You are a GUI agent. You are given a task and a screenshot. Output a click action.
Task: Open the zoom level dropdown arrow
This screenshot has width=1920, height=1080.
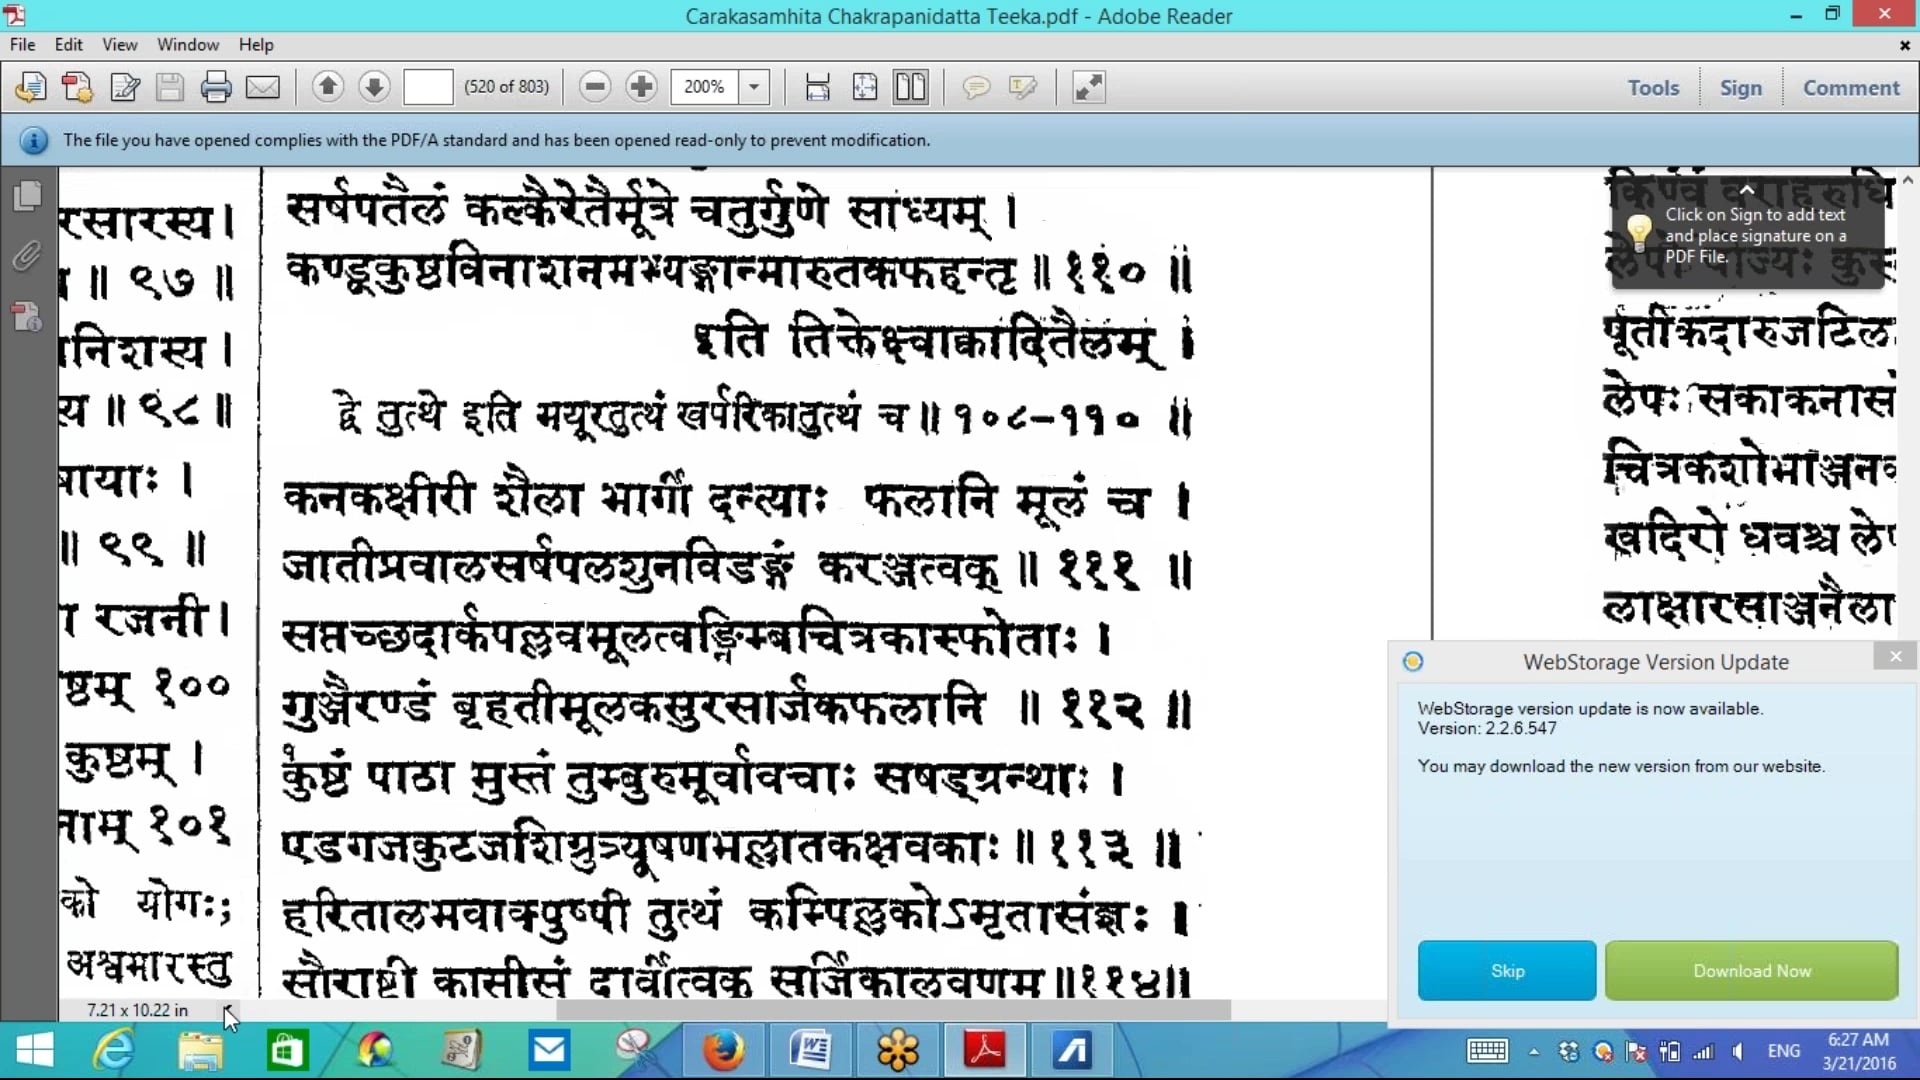(754, 87)
